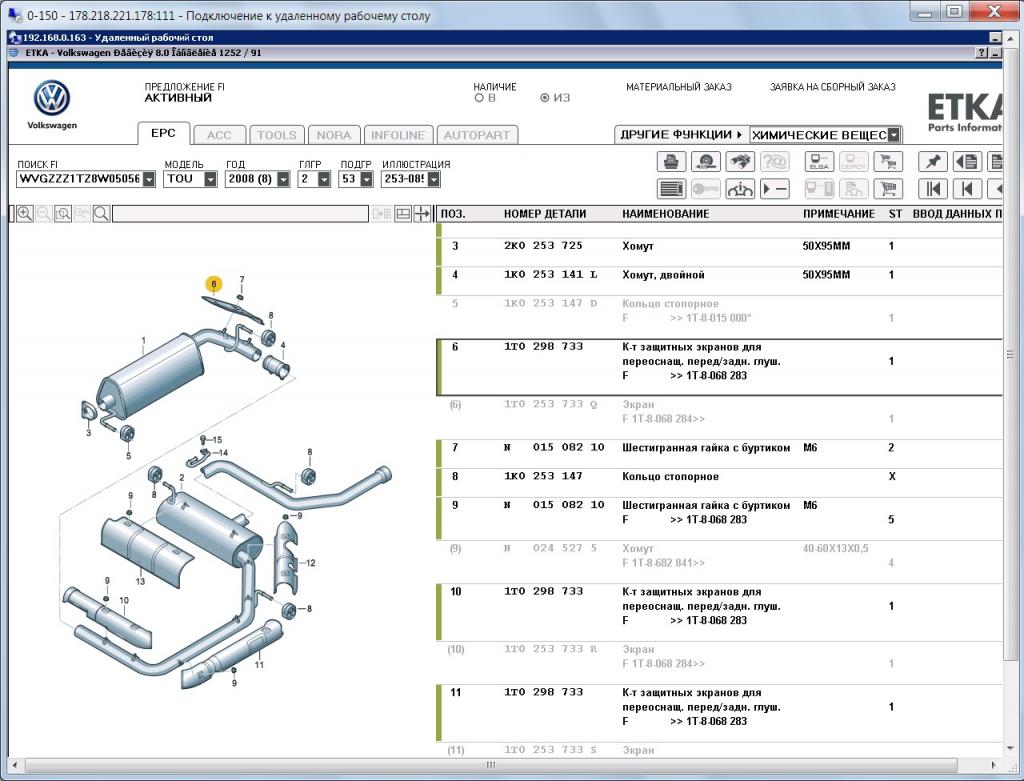
Task: Switch to the INFOLINE tab
Action: 398,135
